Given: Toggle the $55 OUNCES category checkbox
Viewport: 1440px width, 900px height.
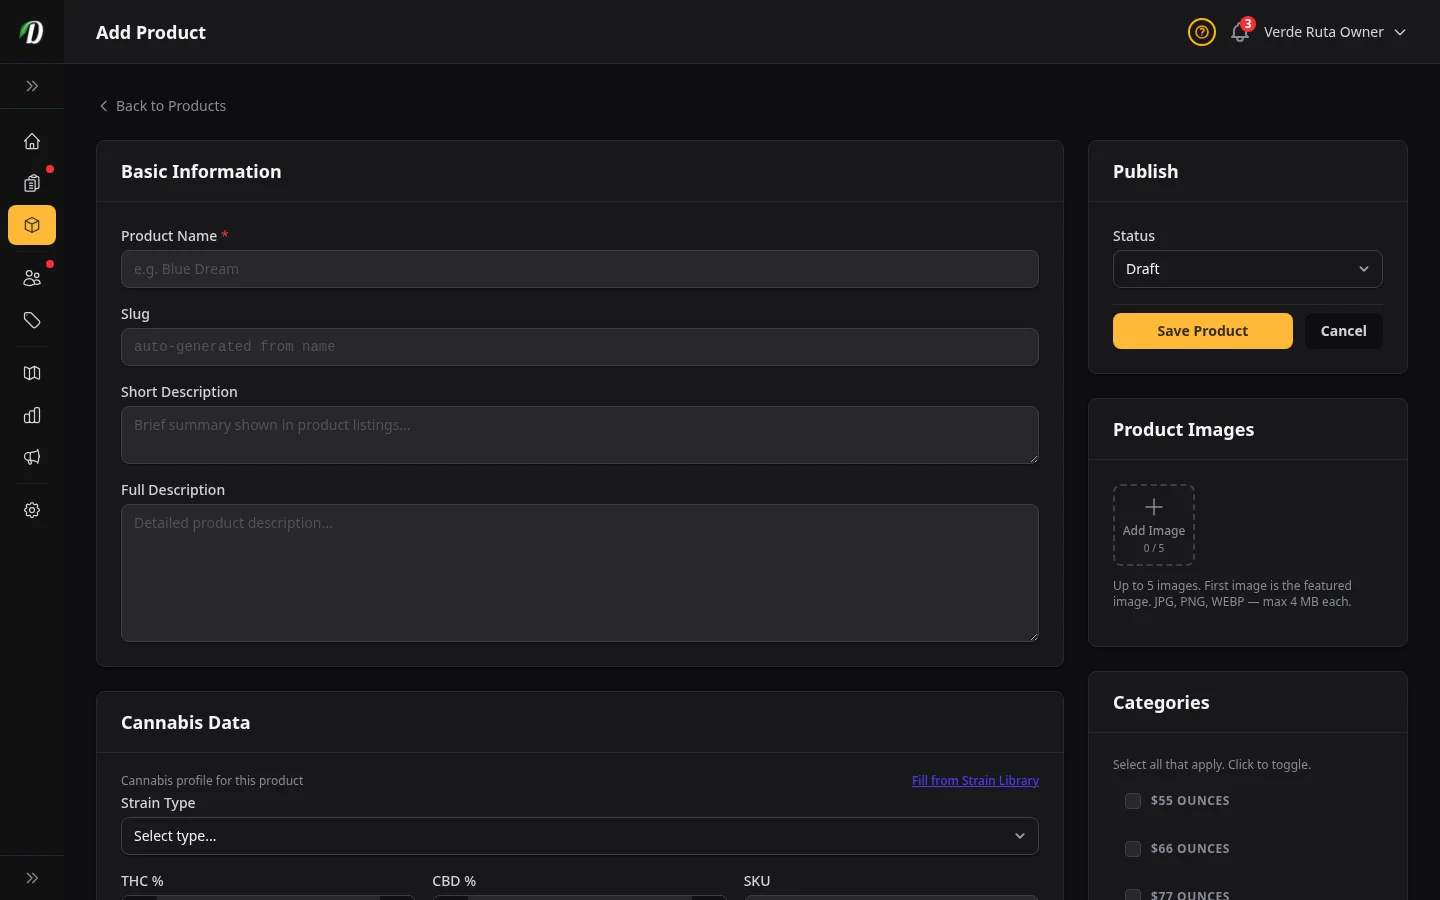Looking at the screenshot, I should point(1133,801).
